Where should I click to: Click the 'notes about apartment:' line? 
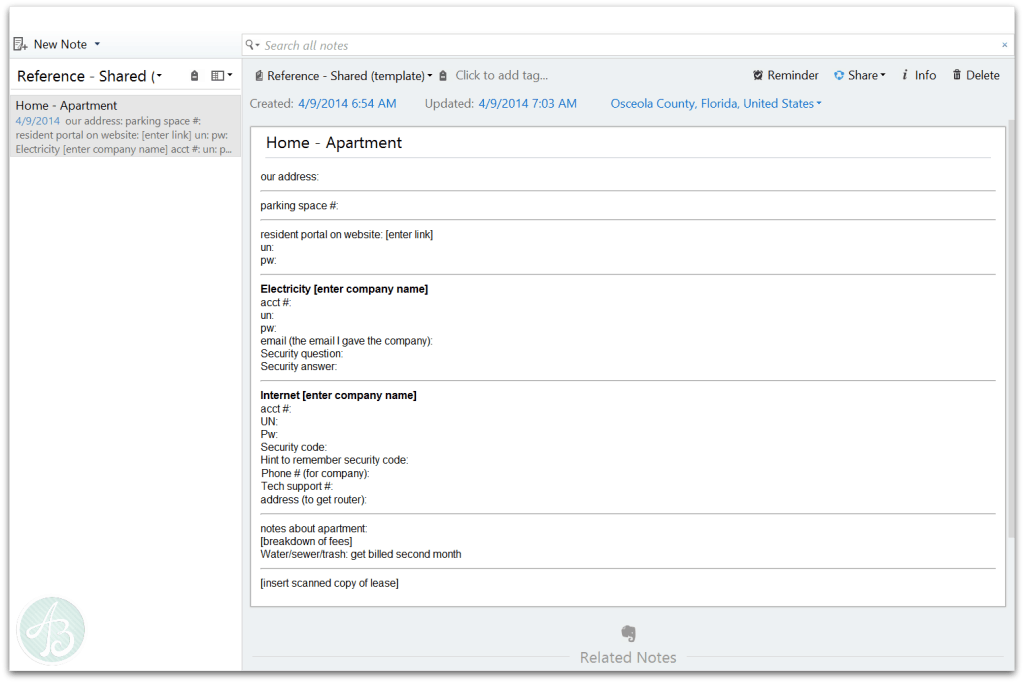(314, 528)
